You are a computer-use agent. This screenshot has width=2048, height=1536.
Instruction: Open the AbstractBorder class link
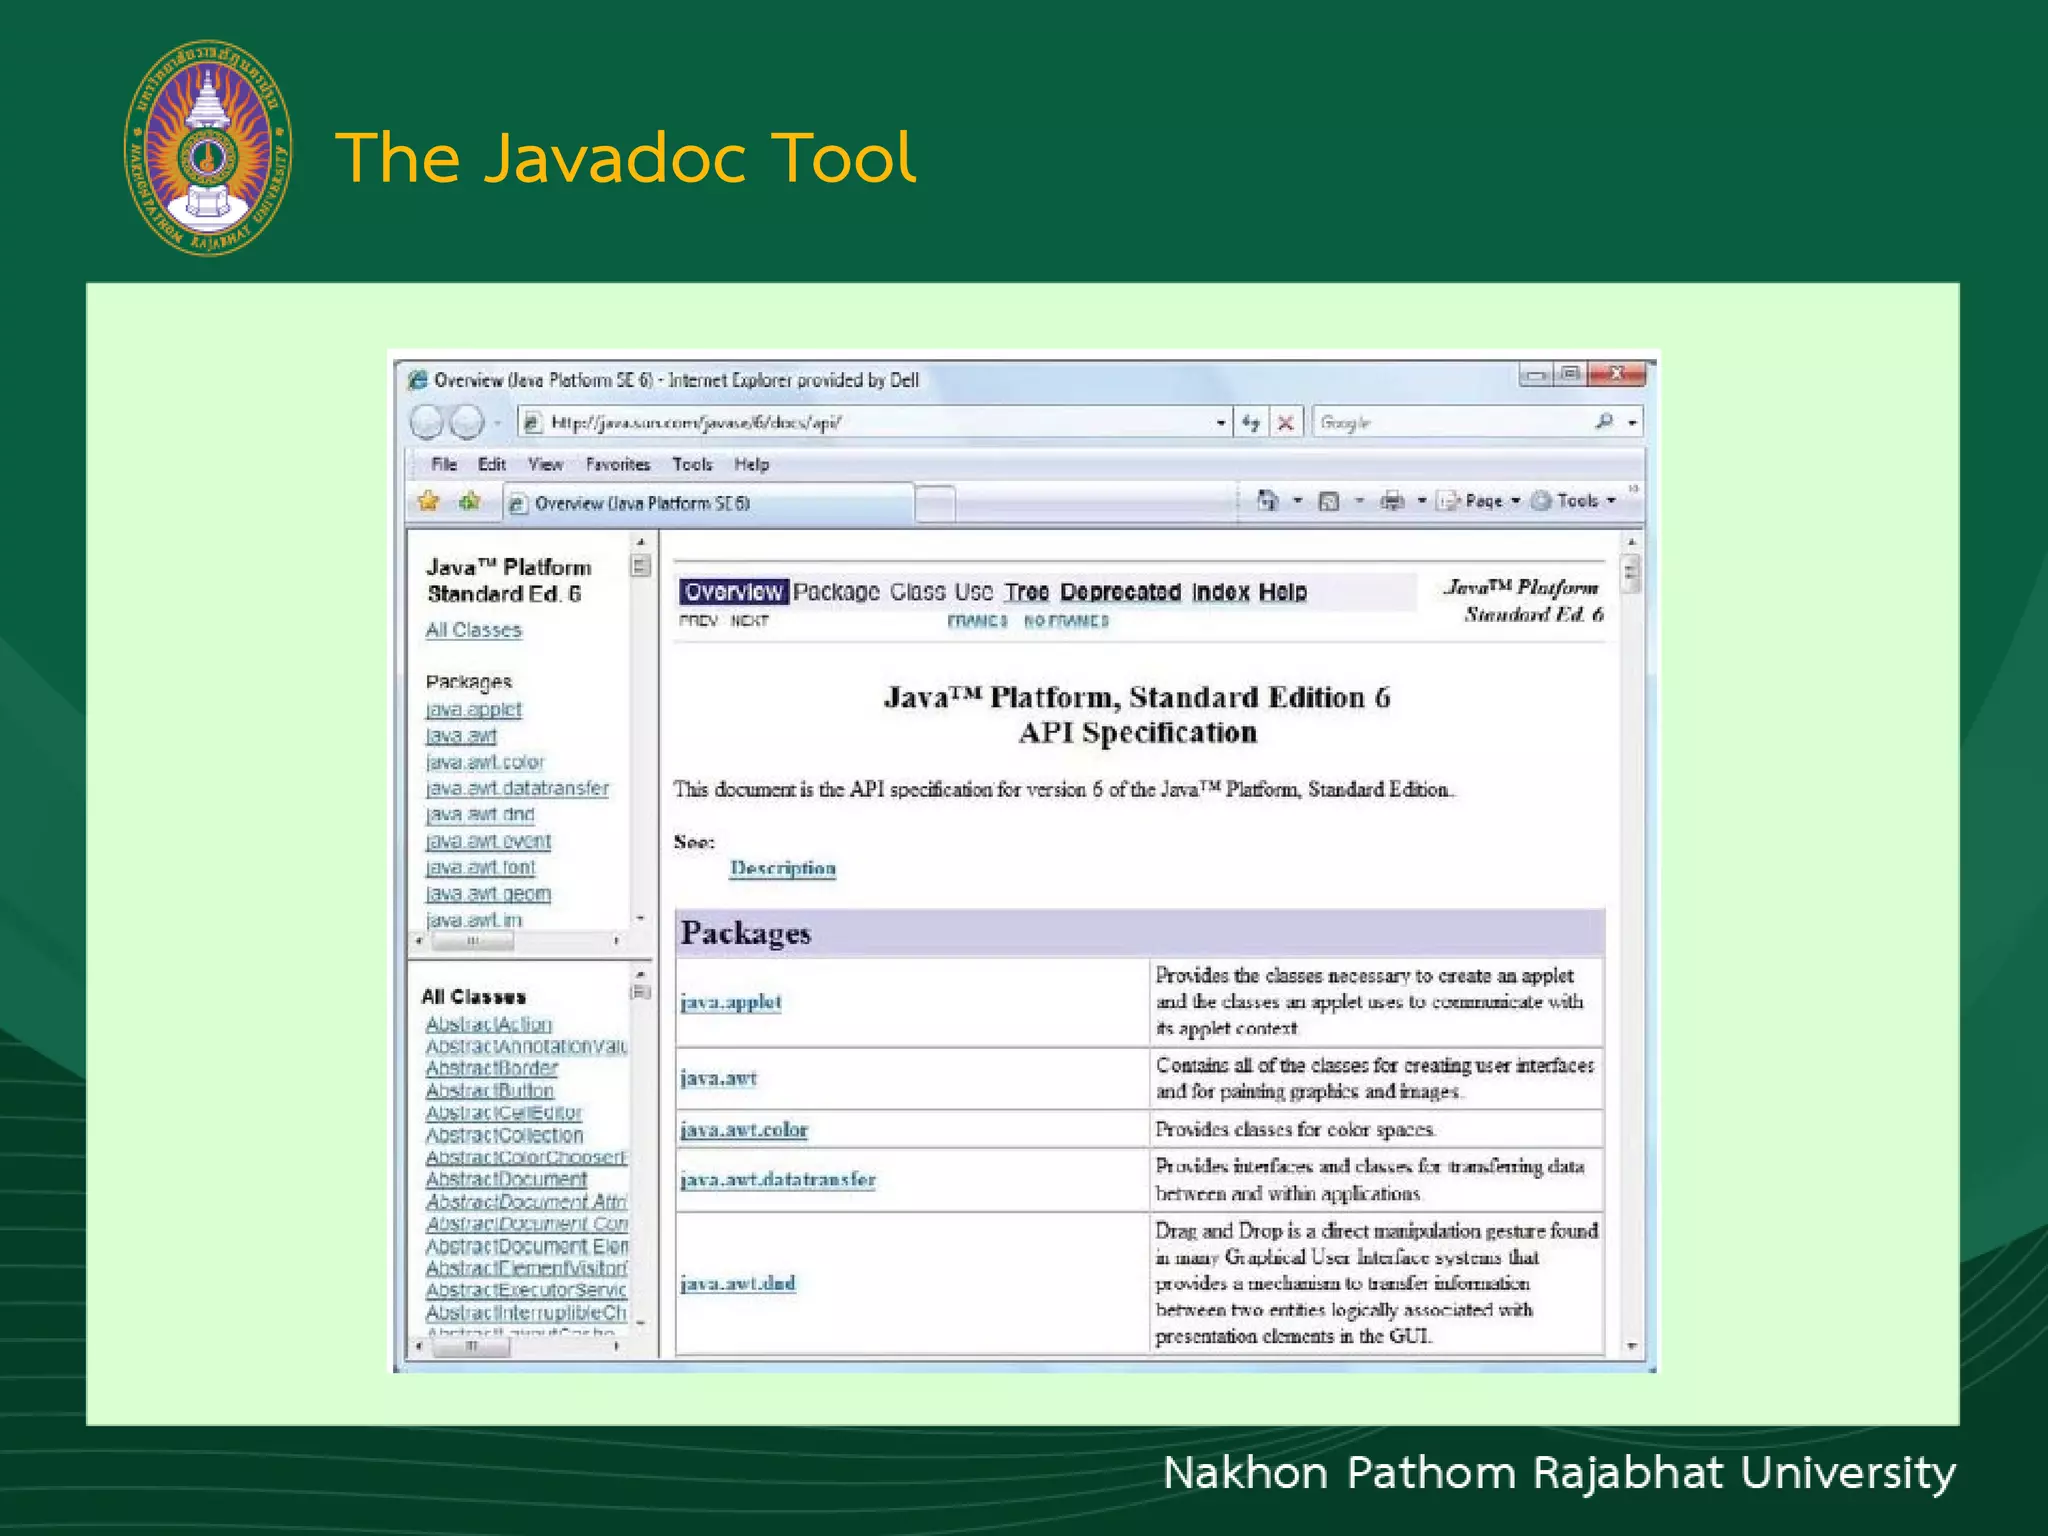(491, 1068)
